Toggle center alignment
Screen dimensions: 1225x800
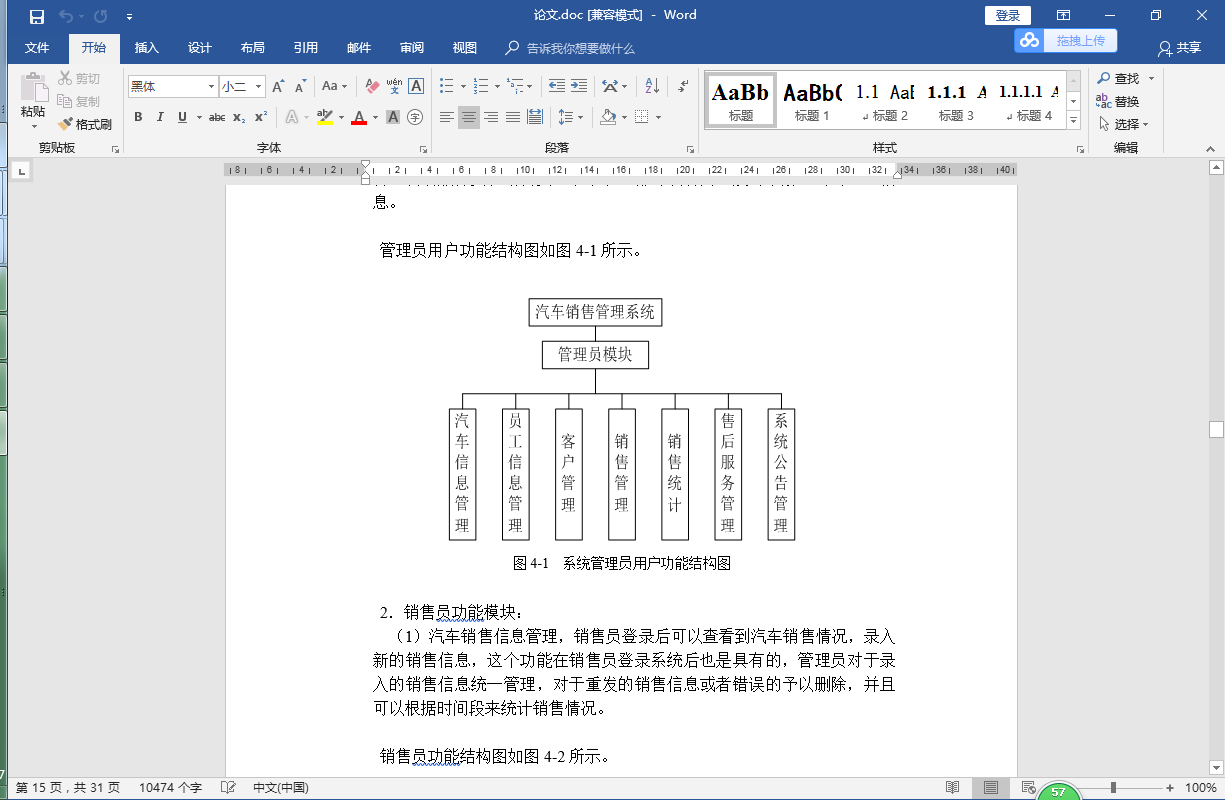469,117
